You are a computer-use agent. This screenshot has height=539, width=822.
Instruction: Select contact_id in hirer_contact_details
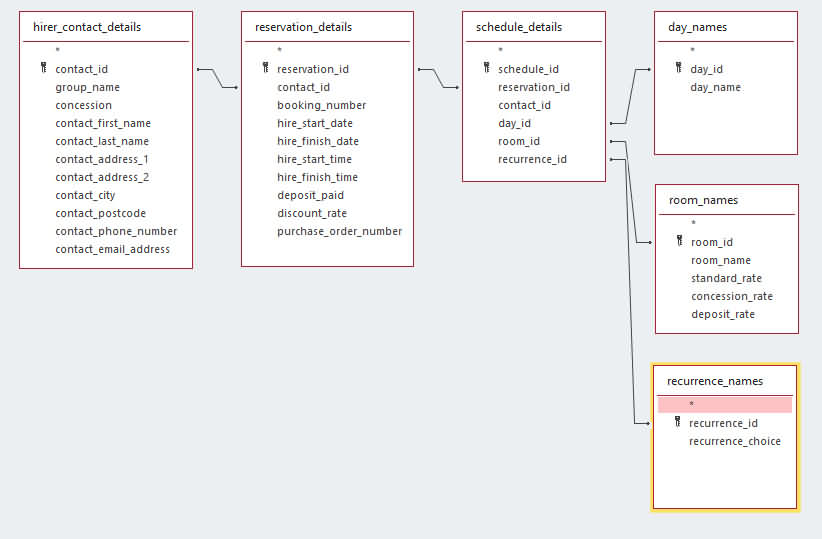click(x=81, y=69)
